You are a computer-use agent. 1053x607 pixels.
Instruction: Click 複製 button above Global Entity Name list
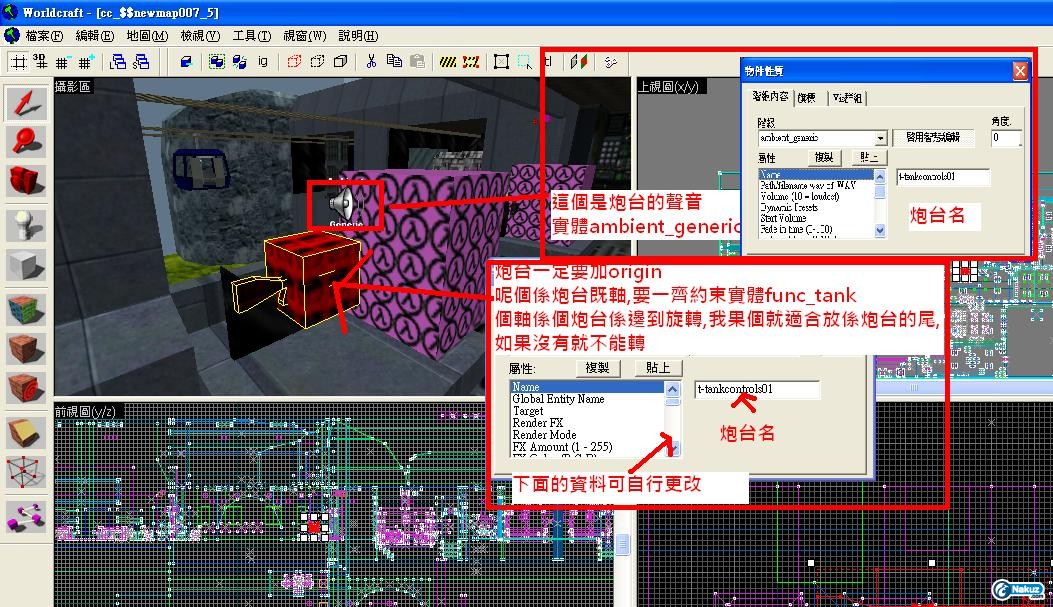tap(597, 368)
